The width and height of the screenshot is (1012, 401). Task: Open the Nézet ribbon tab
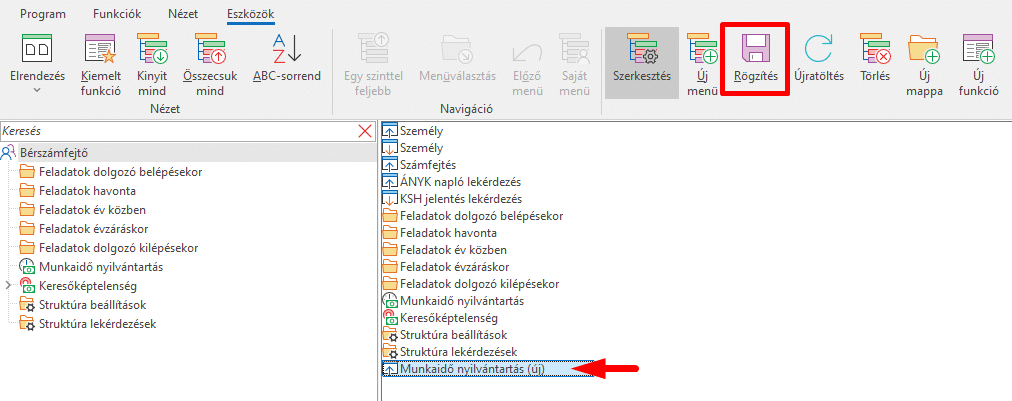coord(184,14)
